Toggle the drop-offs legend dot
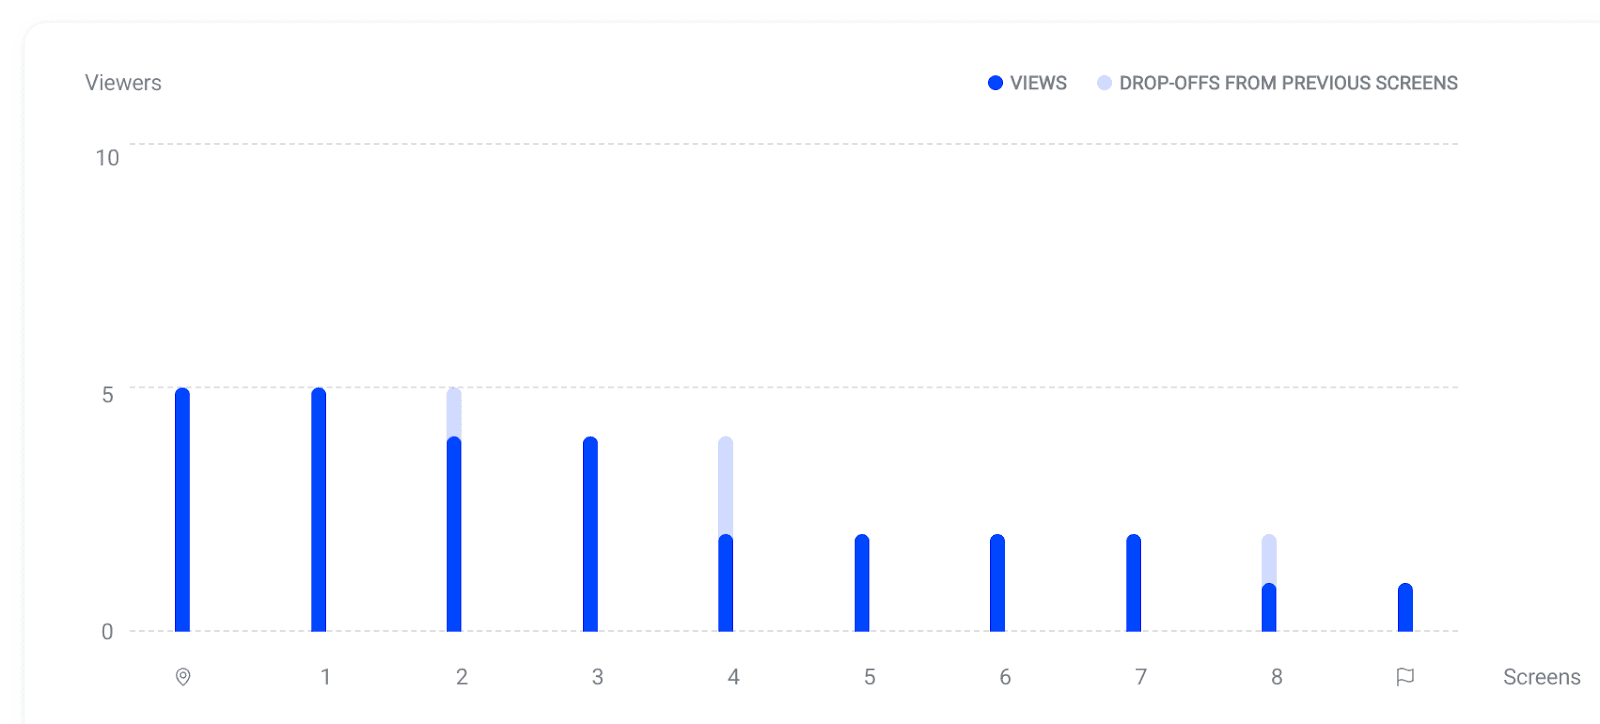Screen dimensions: 1600x724 coord(1104,83)
